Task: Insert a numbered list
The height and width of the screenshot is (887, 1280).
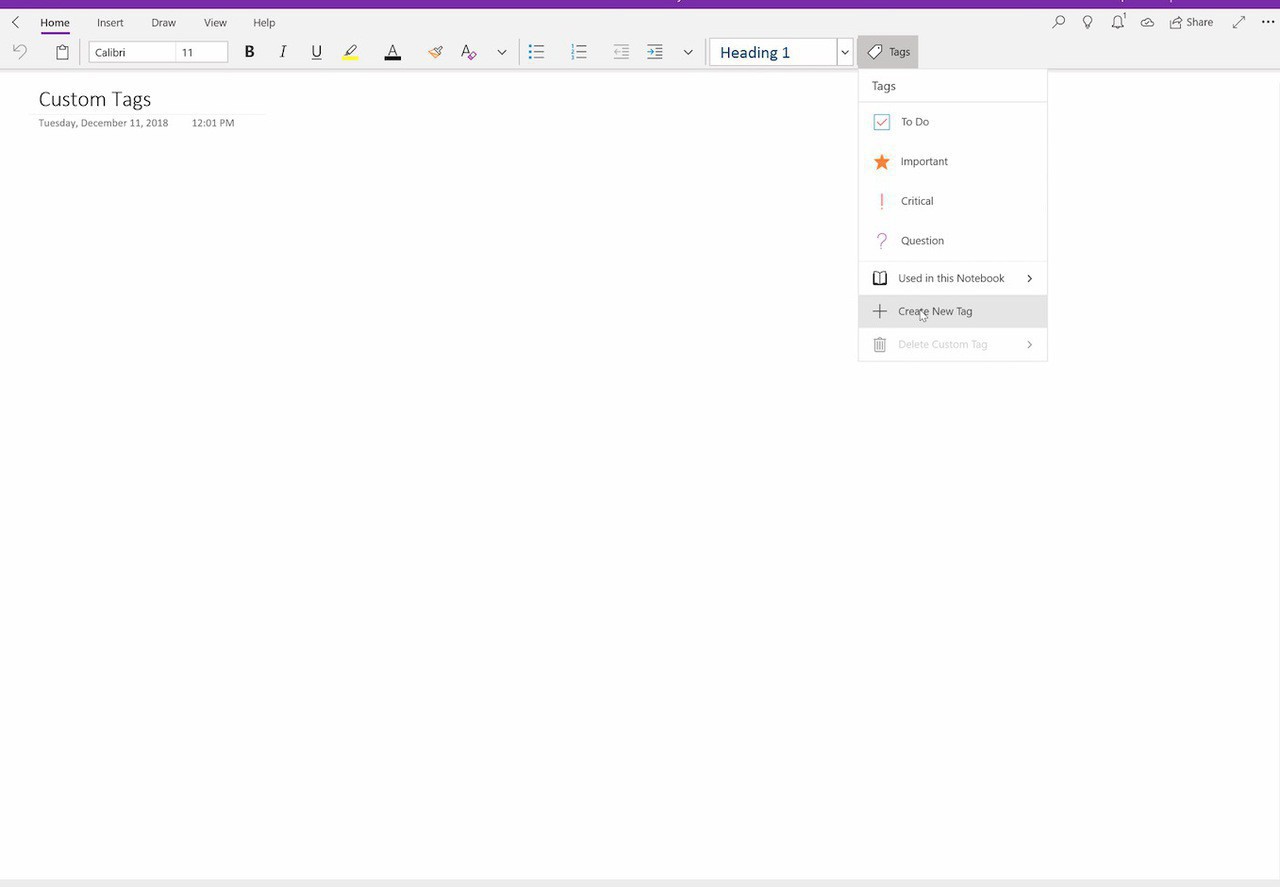Action: coord(579,52)
